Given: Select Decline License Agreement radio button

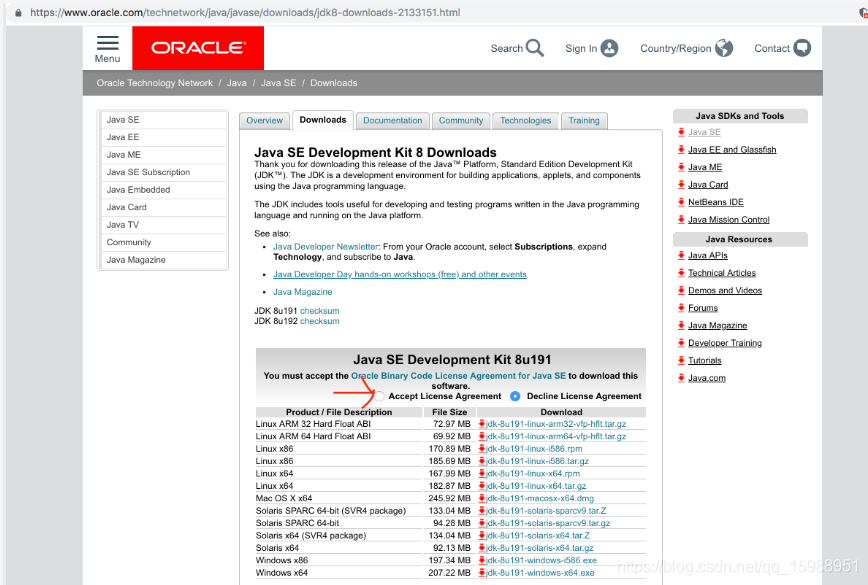Looking at the screenshot, I should click(x=515, y=396).
